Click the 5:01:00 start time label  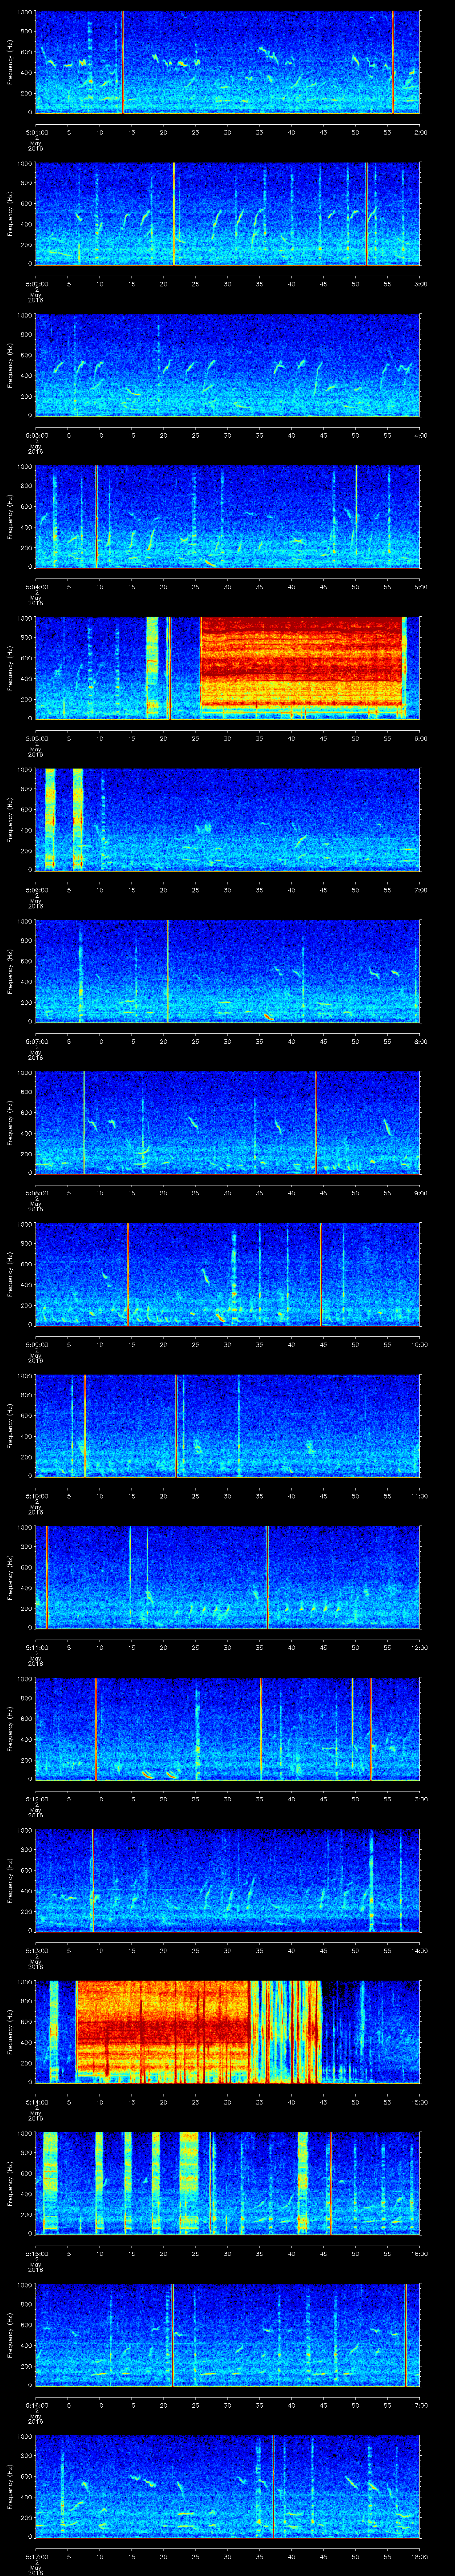[36, 132]
